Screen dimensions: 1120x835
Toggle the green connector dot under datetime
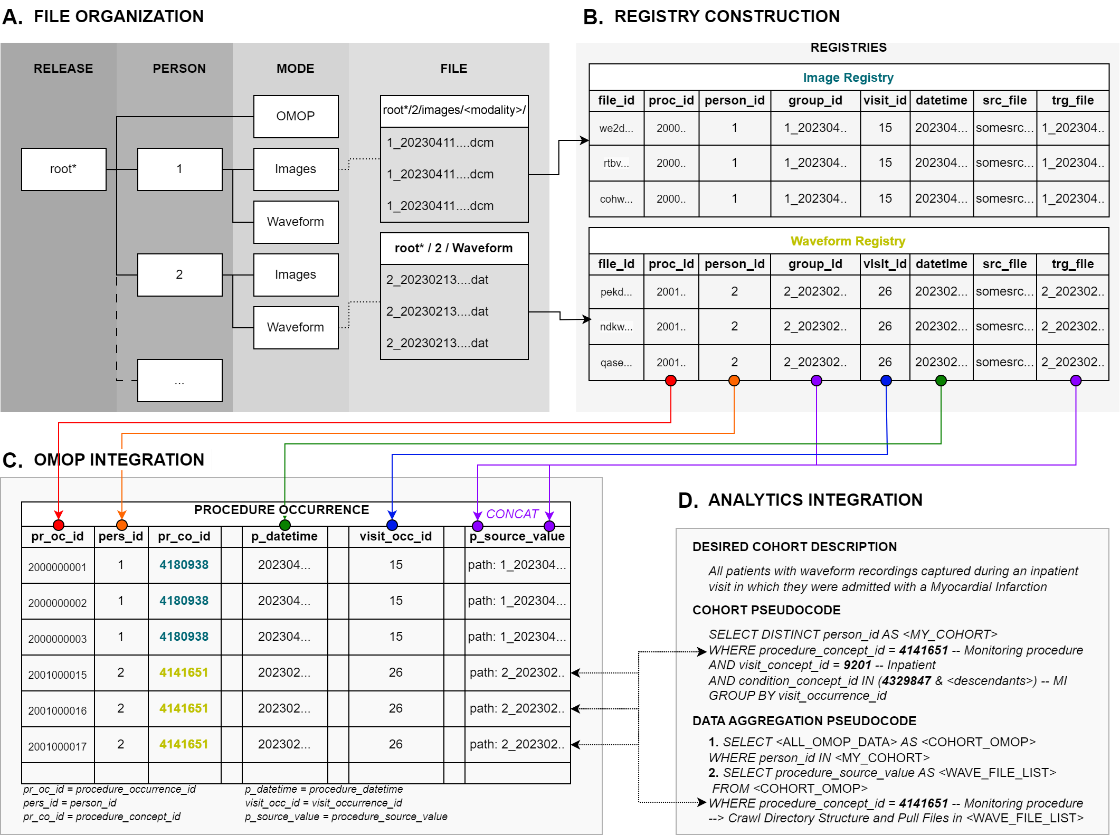tap(940, 380)
